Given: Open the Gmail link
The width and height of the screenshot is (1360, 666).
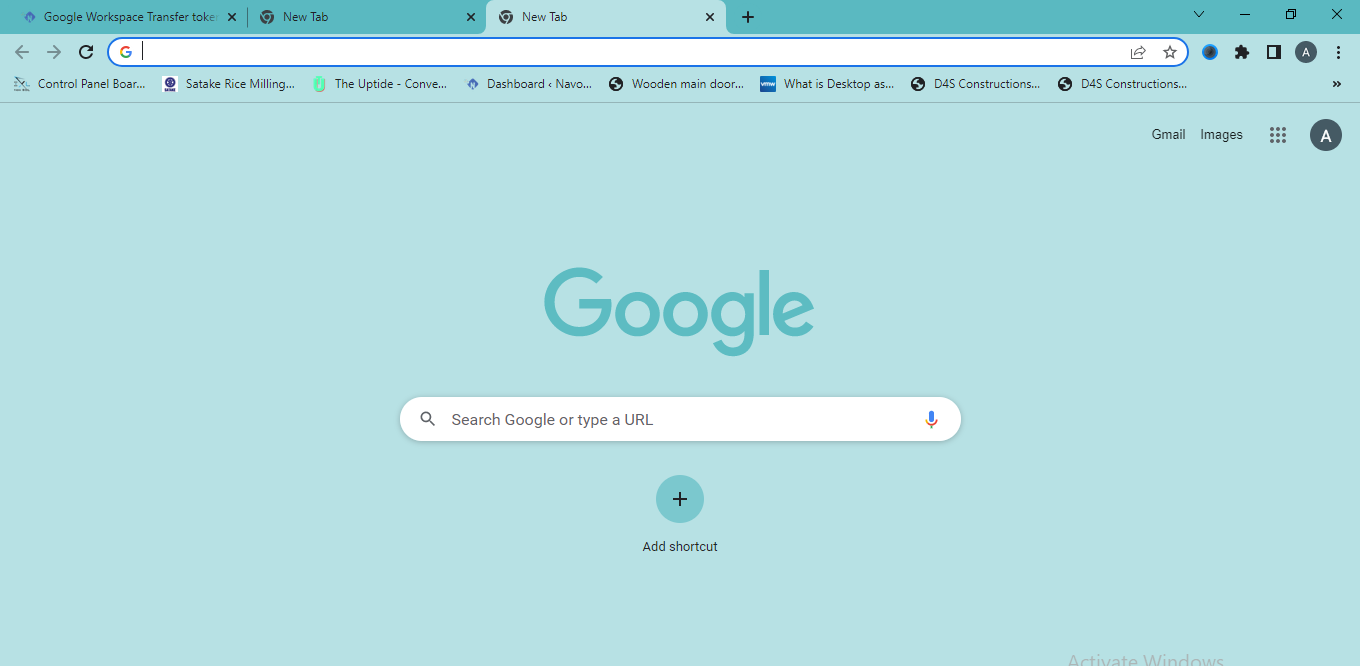Looking at the screenshot, I should pyautogui.click(x=1168, y=134).
